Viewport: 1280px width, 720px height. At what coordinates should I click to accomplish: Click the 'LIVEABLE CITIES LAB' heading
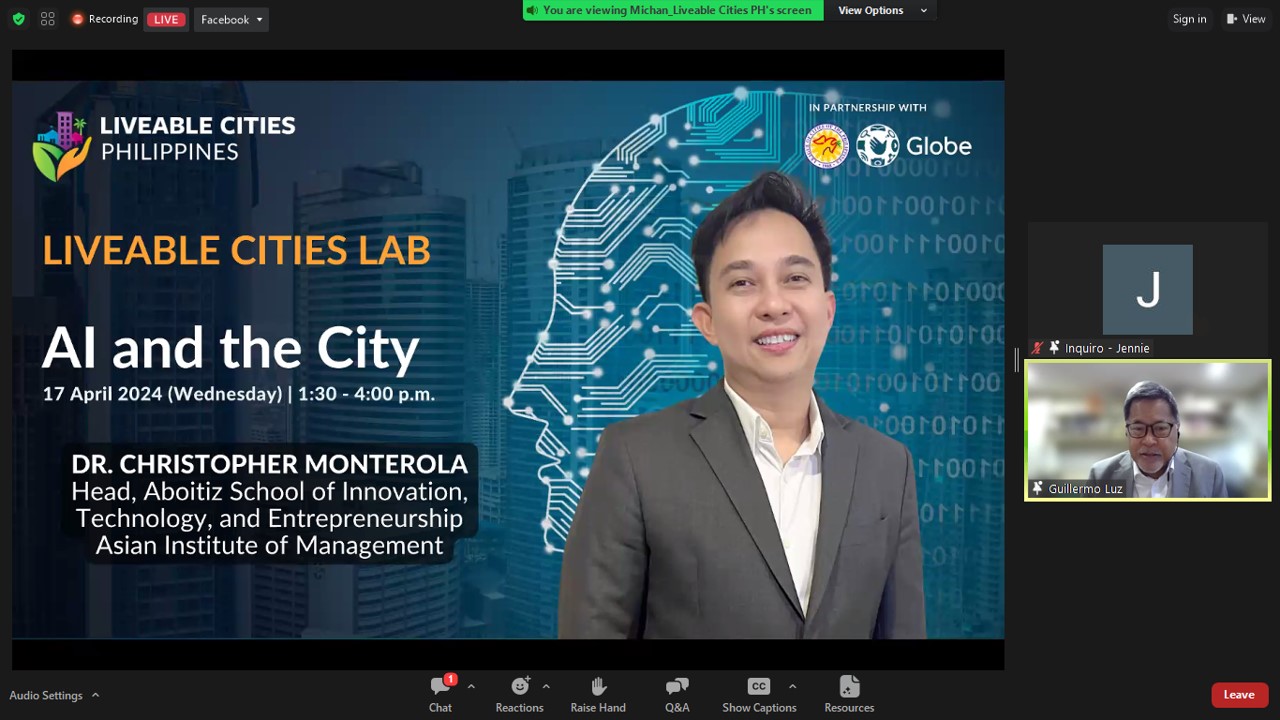pyautogui.click(x=236, y=250)
